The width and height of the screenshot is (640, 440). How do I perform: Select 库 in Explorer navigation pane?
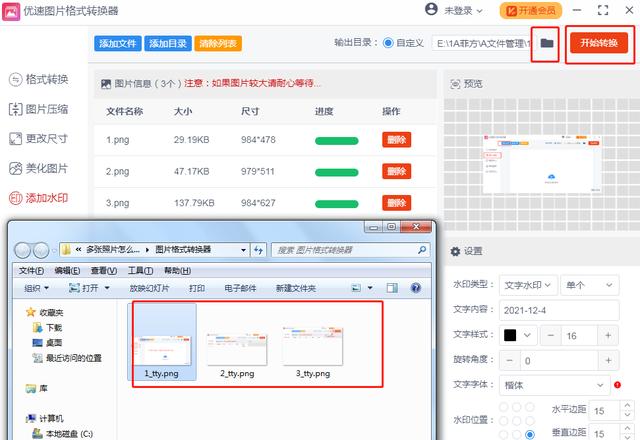click(x=37, y=388)
